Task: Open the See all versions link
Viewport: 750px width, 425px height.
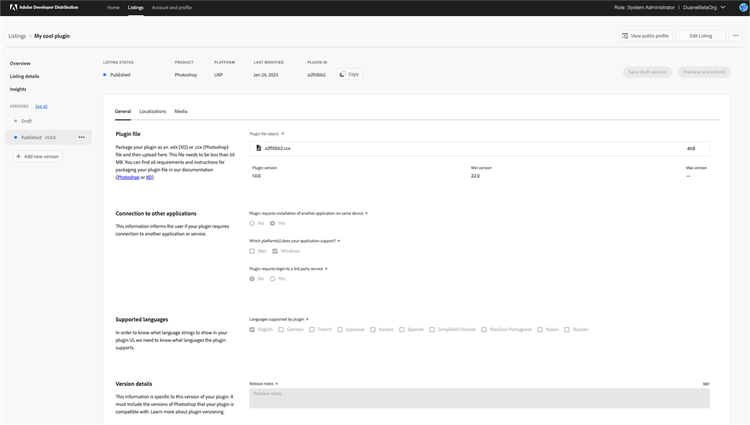Action: tap(42, 106)
